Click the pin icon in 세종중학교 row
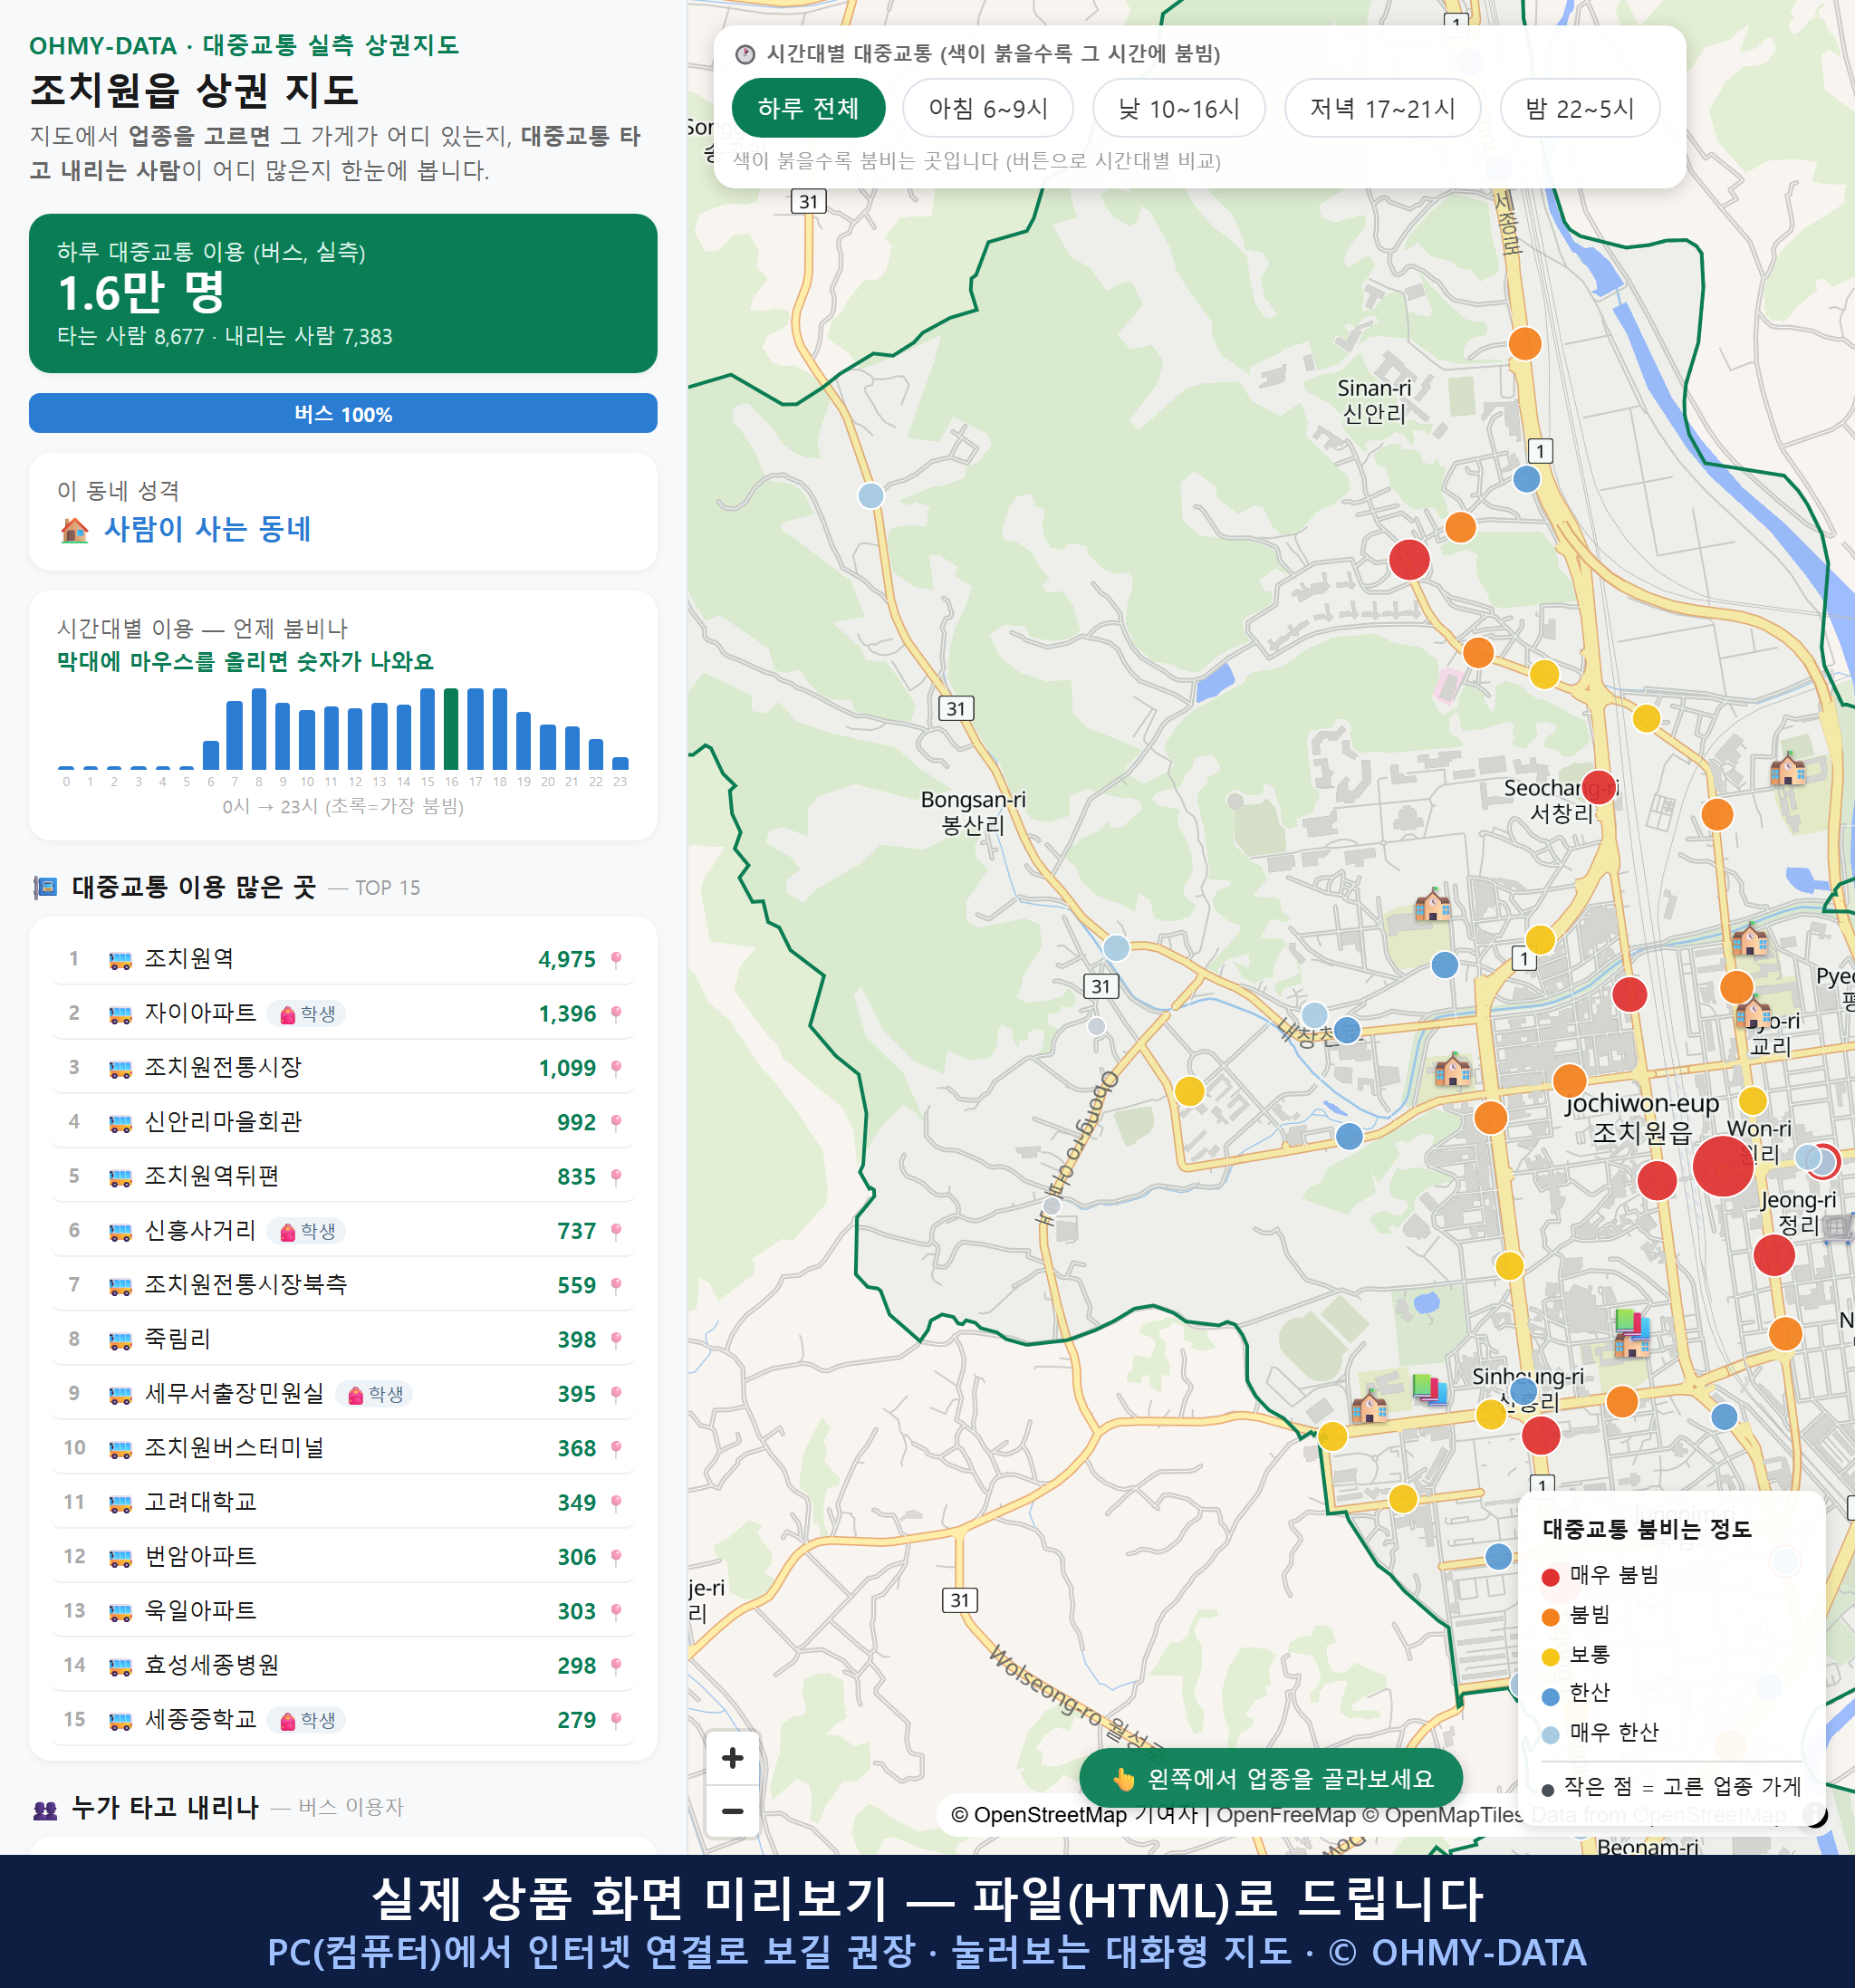This screenshot has height=1988, width=1855. pos(616,1720)
